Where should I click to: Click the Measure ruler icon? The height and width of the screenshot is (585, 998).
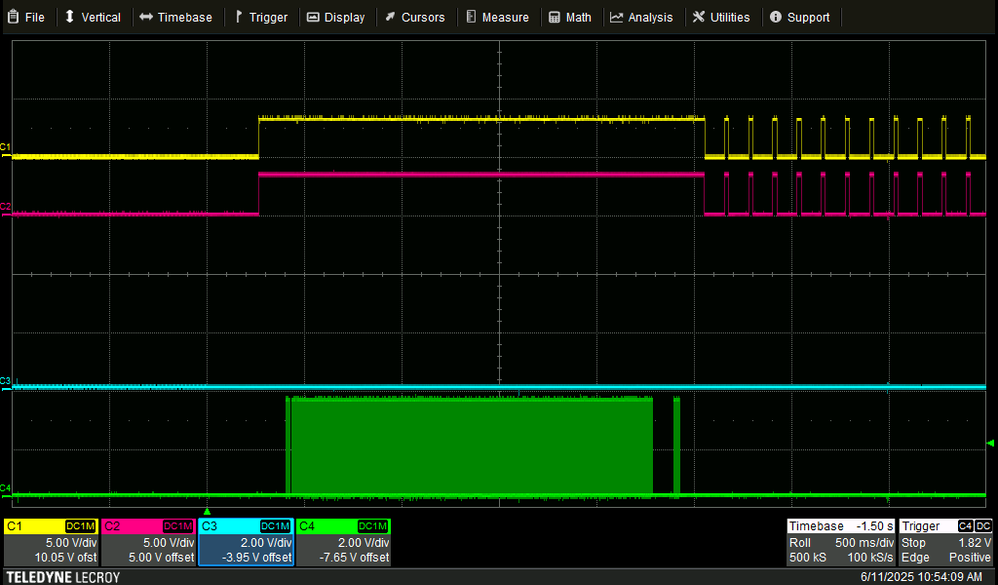[x=471, y=17]
